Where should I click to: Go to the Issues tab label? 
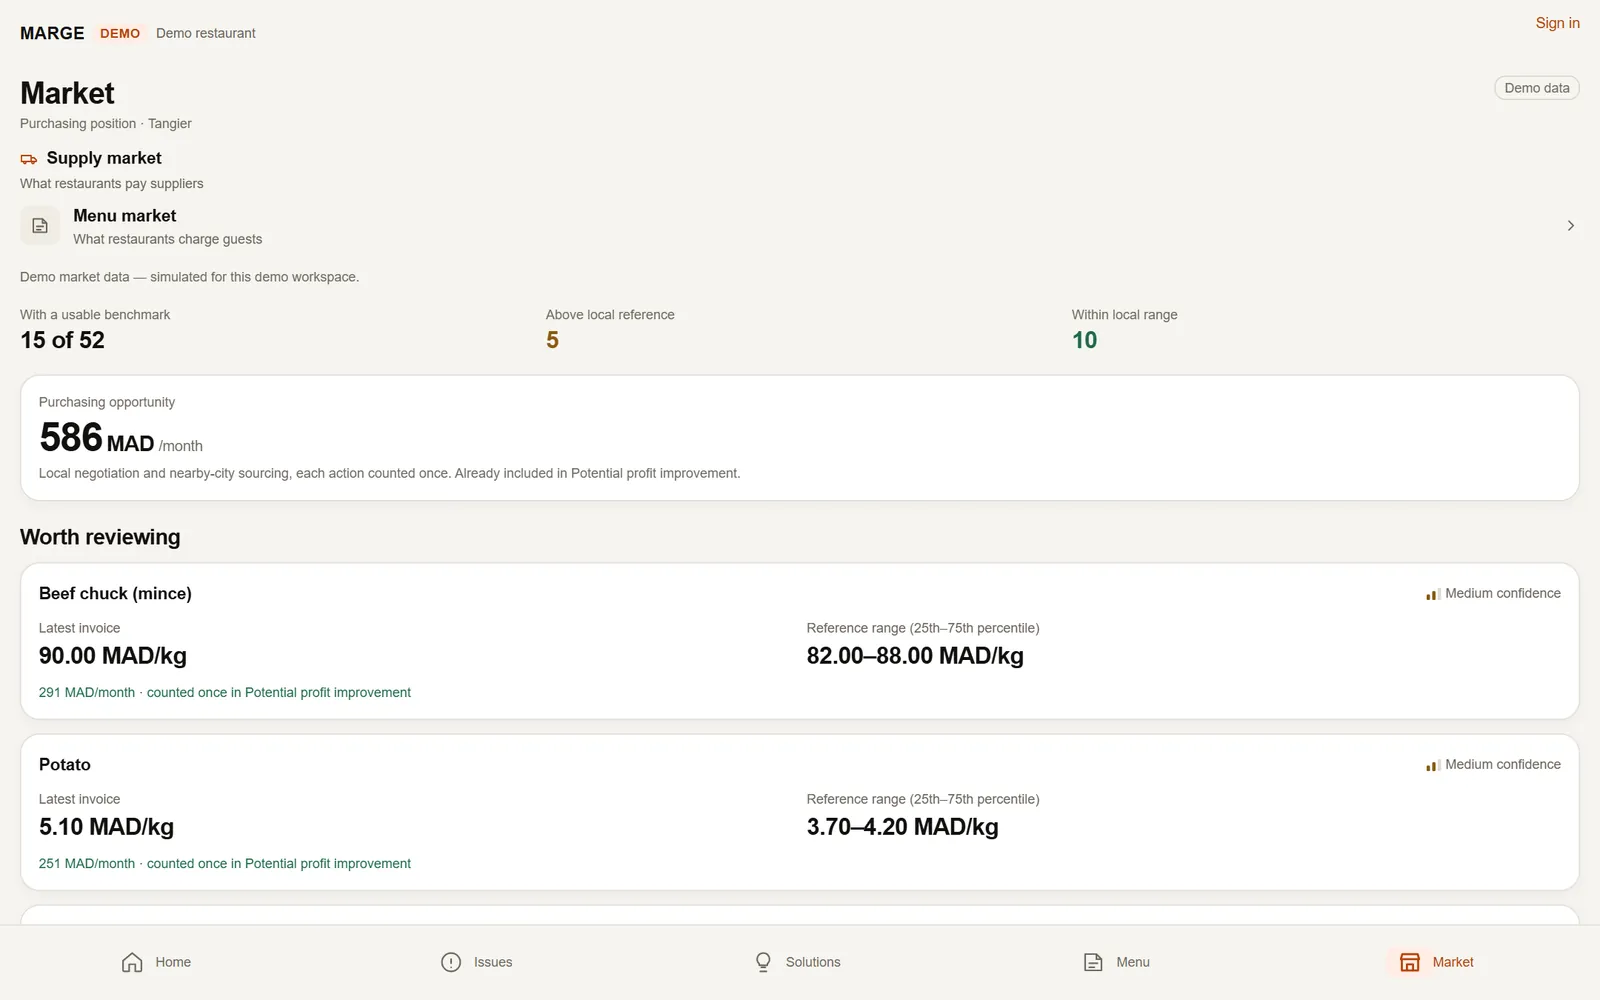point(493,962)
